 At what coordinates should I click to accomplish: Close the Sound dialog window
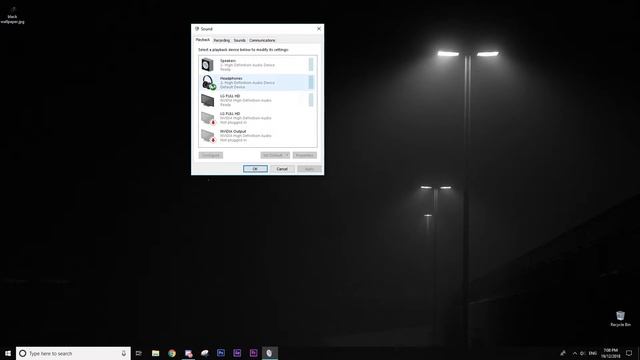click(319, 29)
